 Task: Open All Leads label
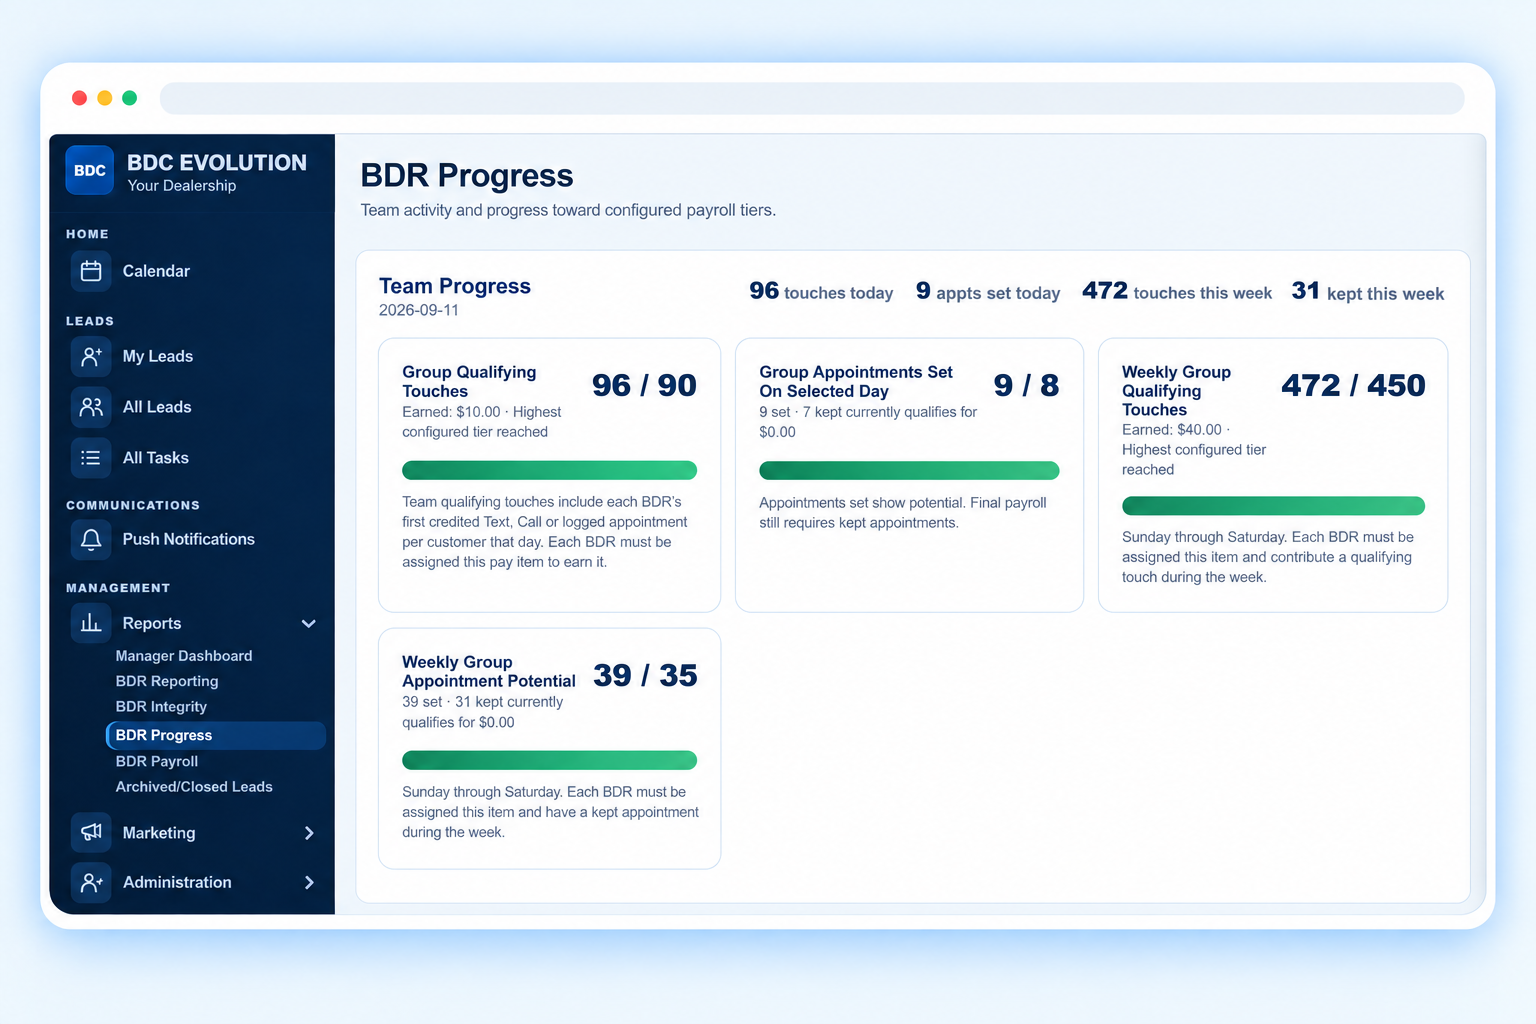click(x=157, y=407)
